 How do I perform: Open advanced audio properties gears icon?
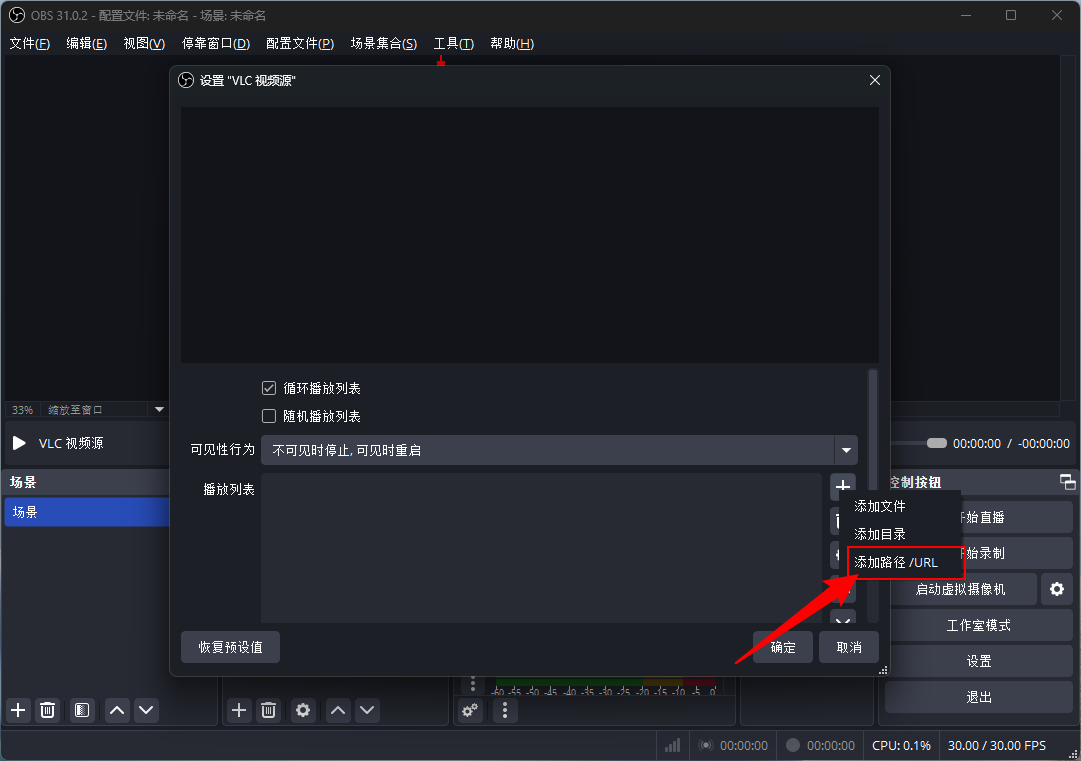point(469,710)
